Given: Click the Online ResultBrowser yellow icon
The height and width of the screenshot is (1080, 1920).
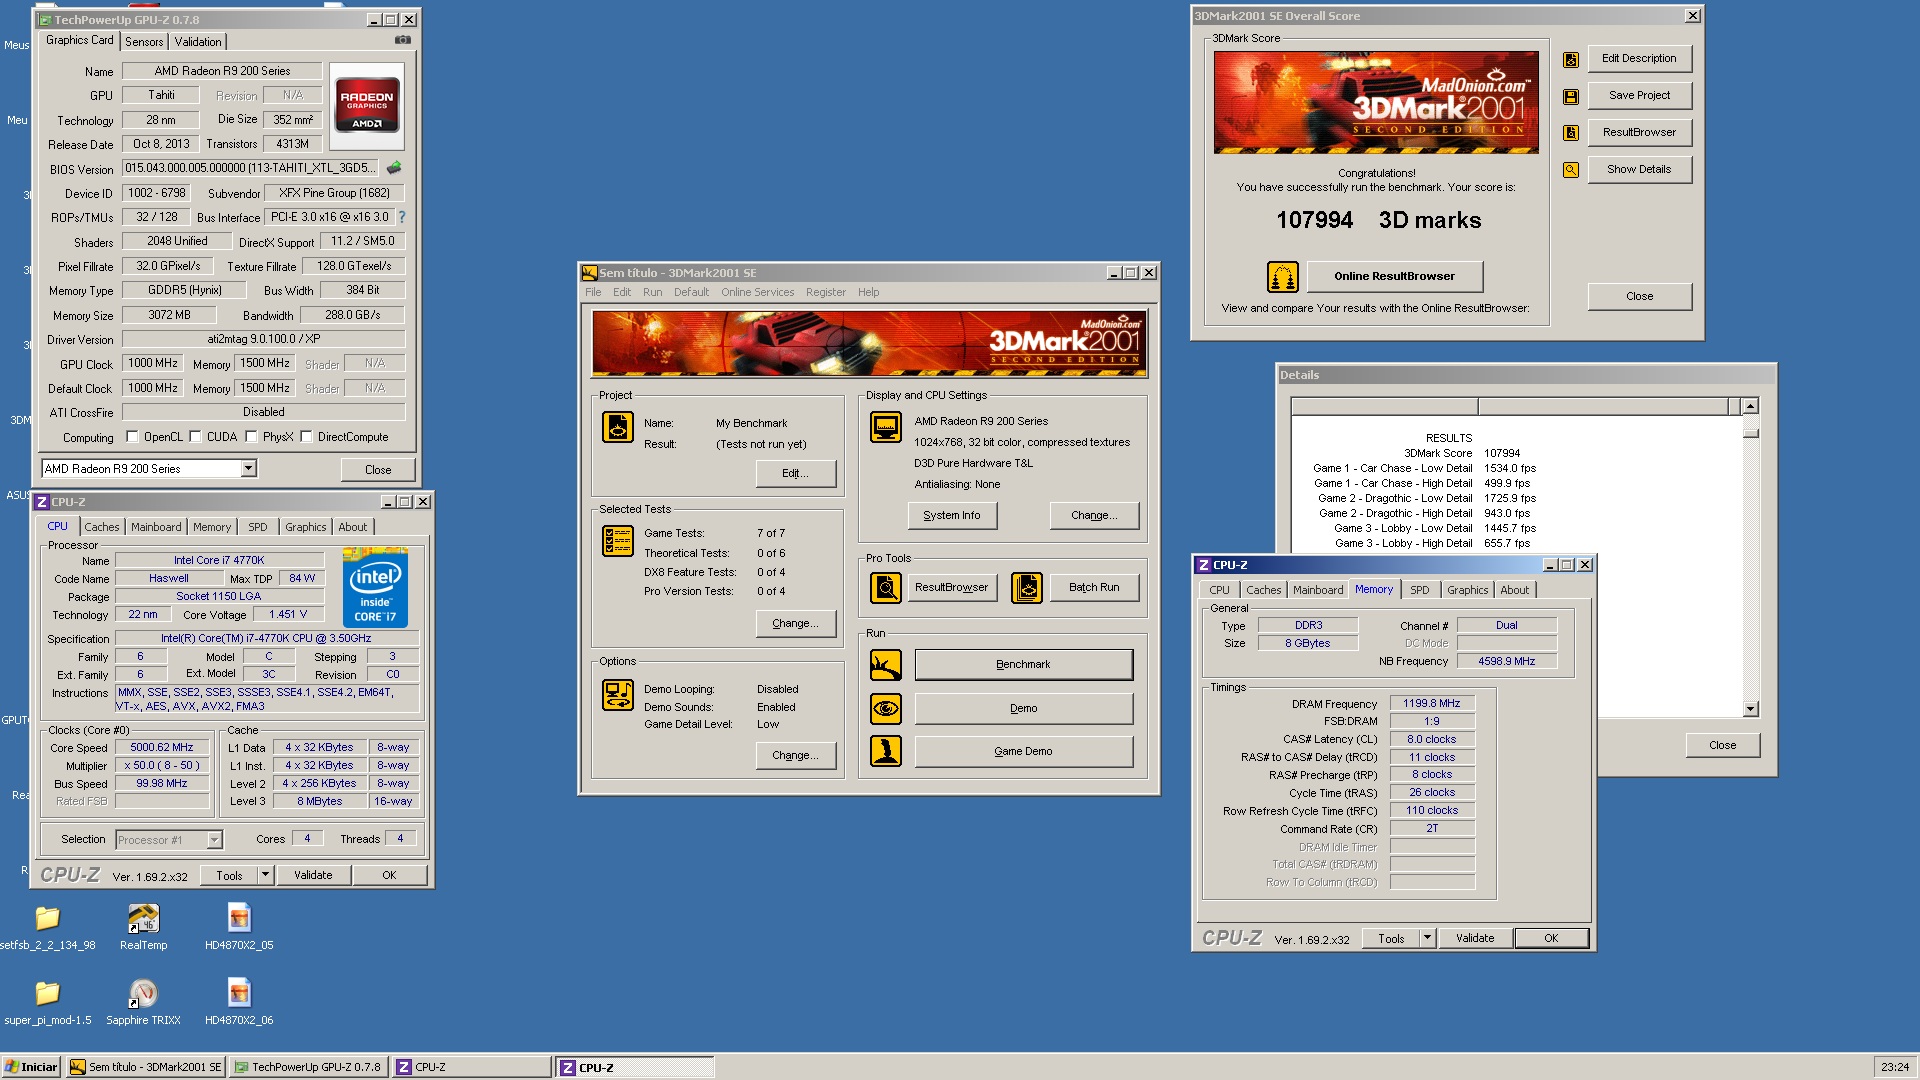Looking at the screenshot, I should [x=1282, y=276].
